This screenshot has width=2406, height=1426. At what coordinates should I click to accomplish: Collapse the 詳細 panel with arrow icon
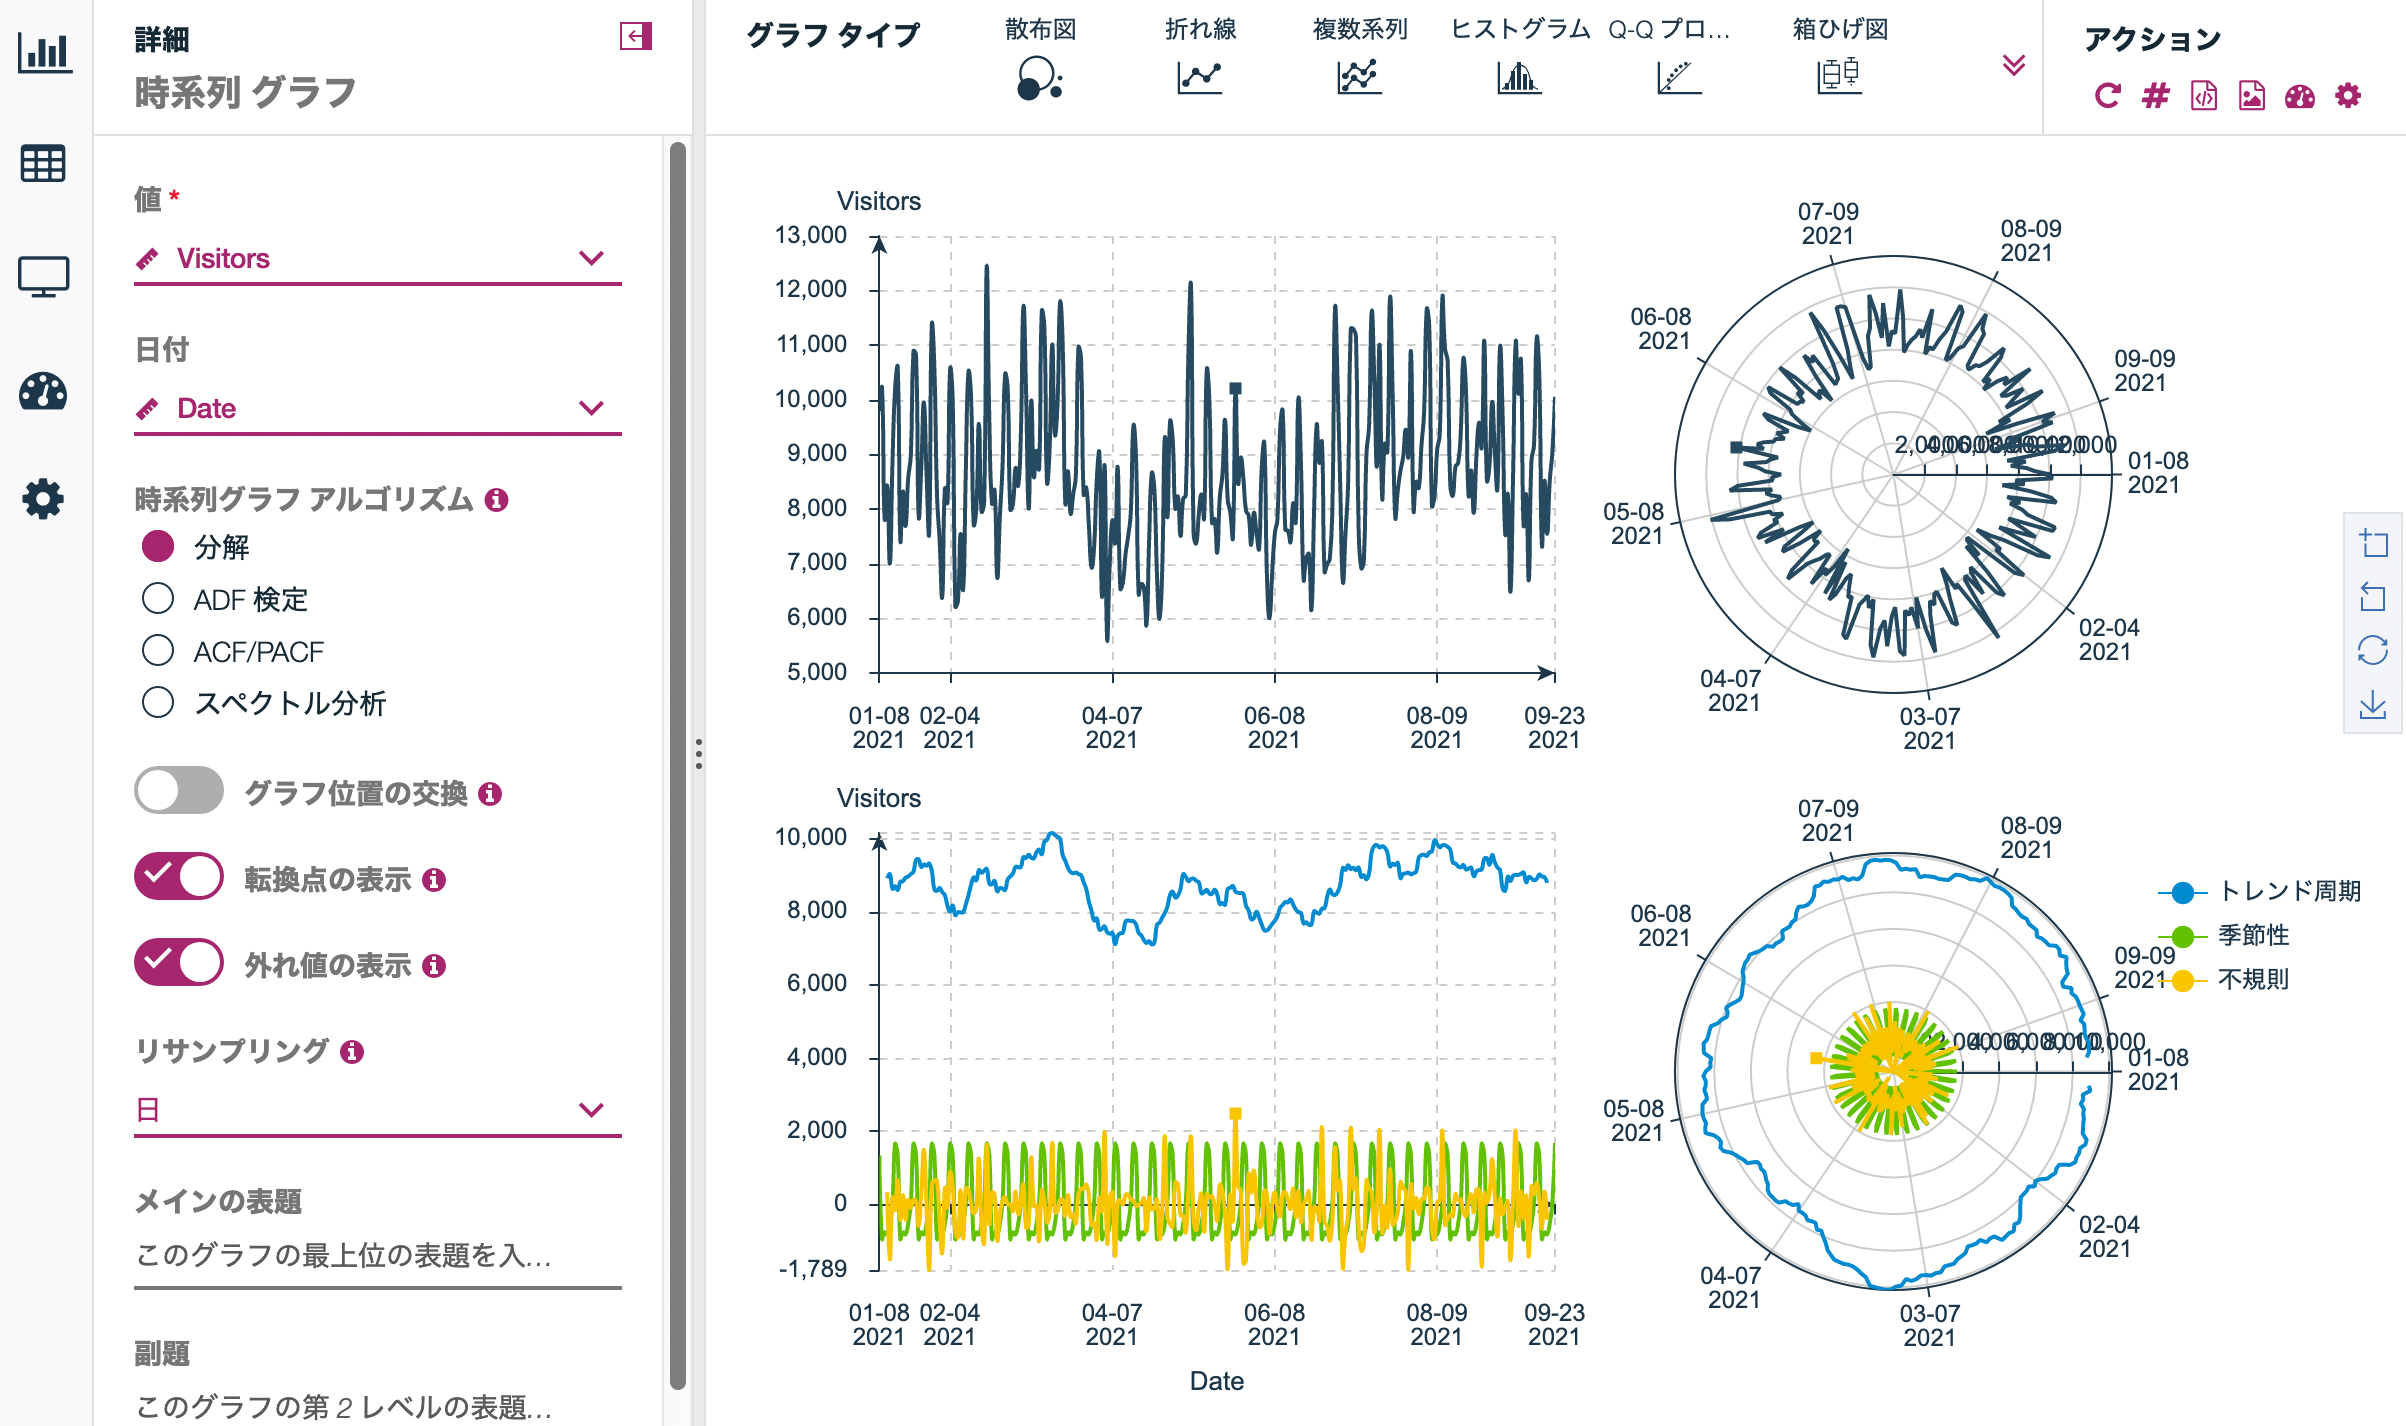(635, 37)
